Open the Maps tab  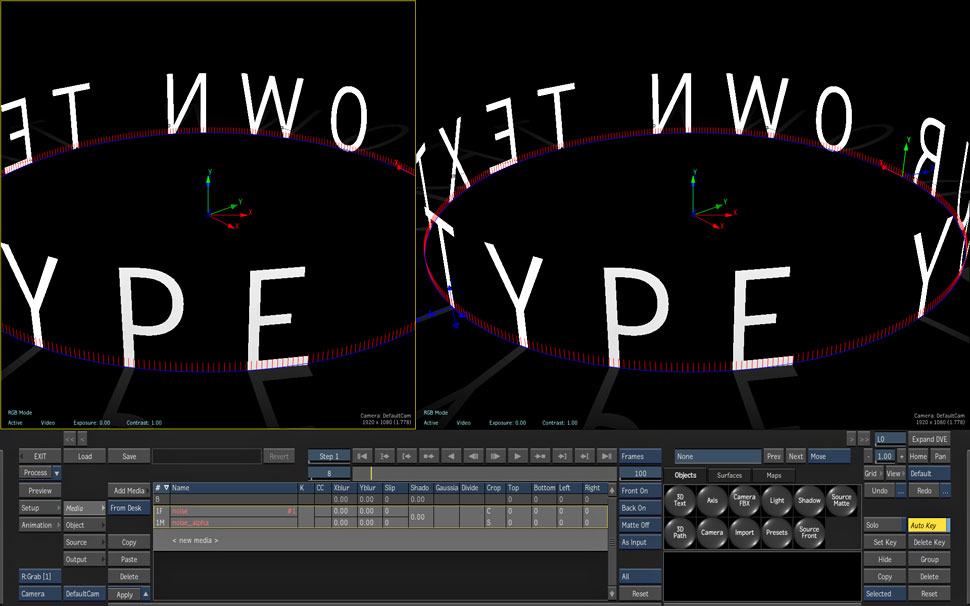coord(774,475)
